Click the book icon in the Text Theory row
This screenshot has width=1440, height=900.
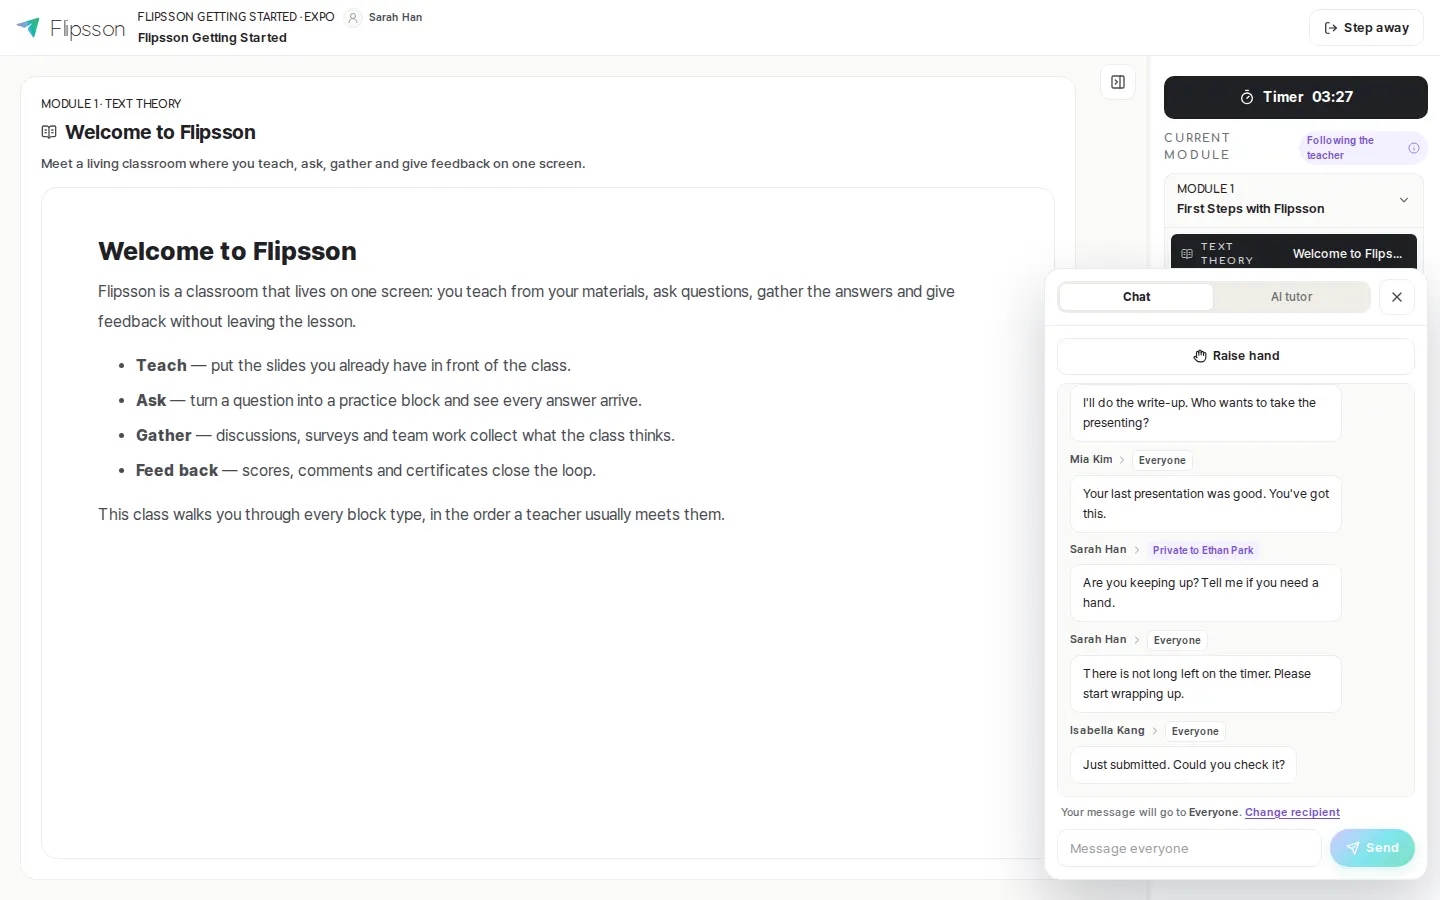[x=1187, y=254]
